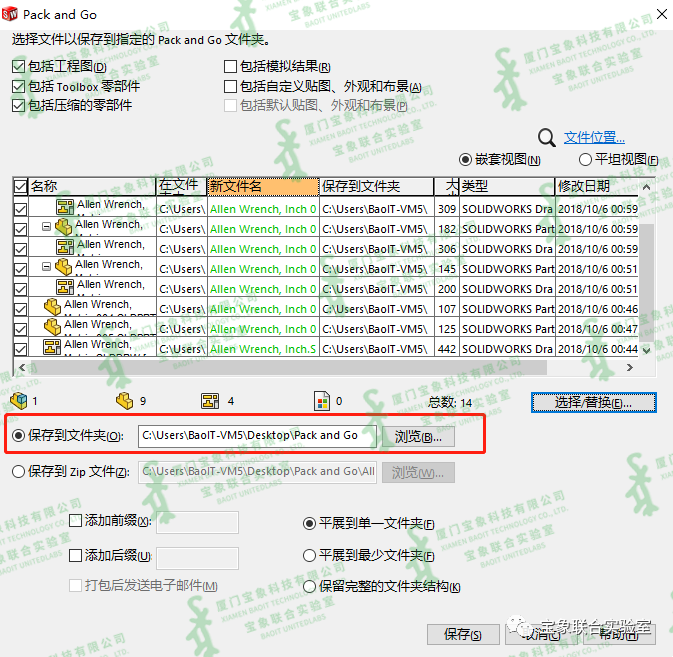Toggle 包括 Toolbox 零部件 checkbox
Screen dimensions: 673x657
point(18,87)
